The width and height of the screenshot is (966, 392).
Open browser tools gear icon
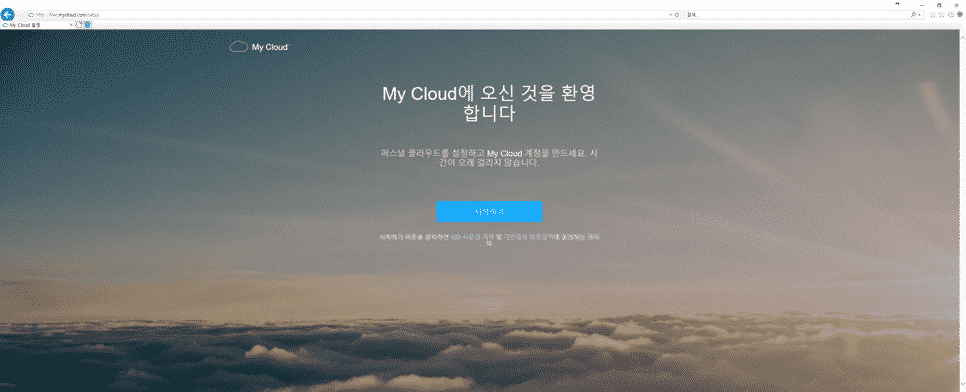[x=951, y=15]
